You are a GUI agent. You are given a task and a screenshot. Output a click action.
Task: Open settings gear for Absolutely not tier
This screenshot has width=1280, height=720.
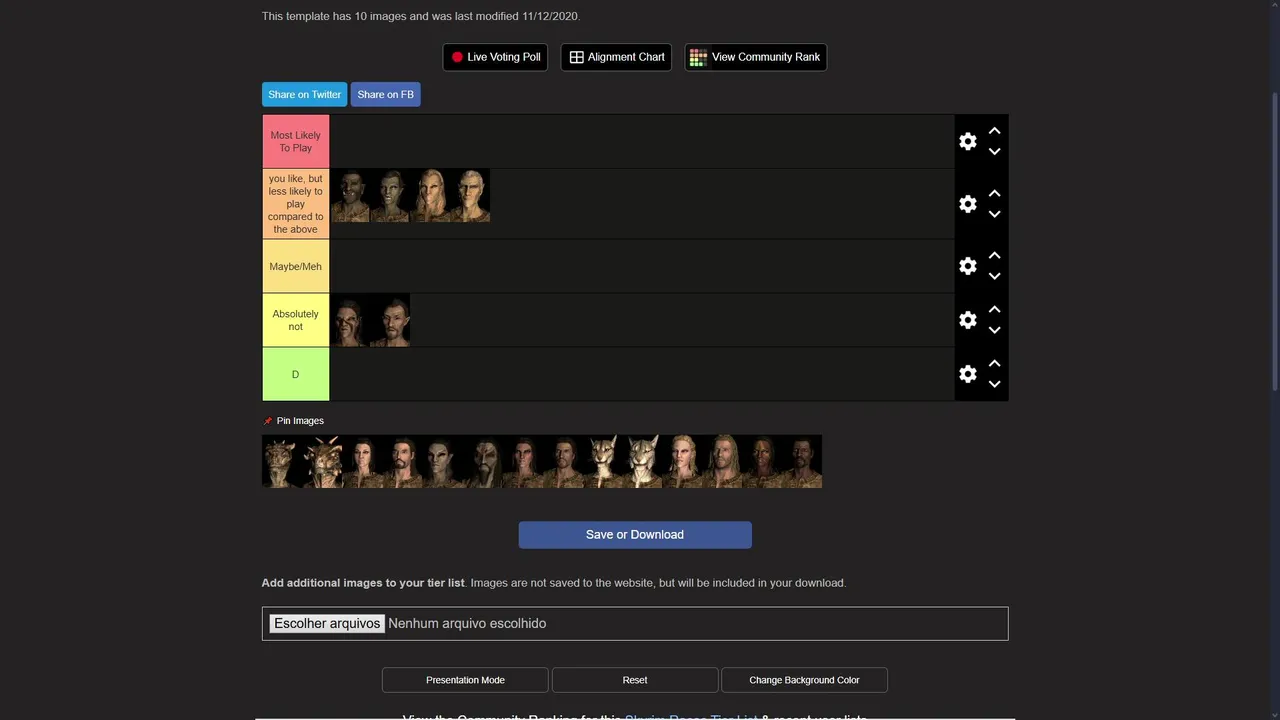point(967,320)
